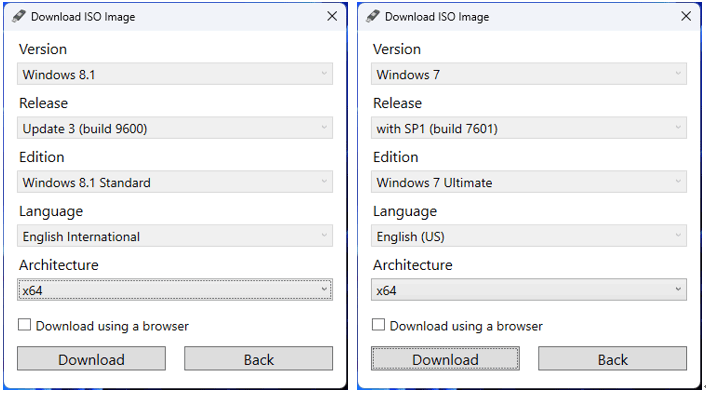Screen dimensions: 706x393
Task: Click the Architecture label in the Windows 7 dialog
Action: [412, 265]
